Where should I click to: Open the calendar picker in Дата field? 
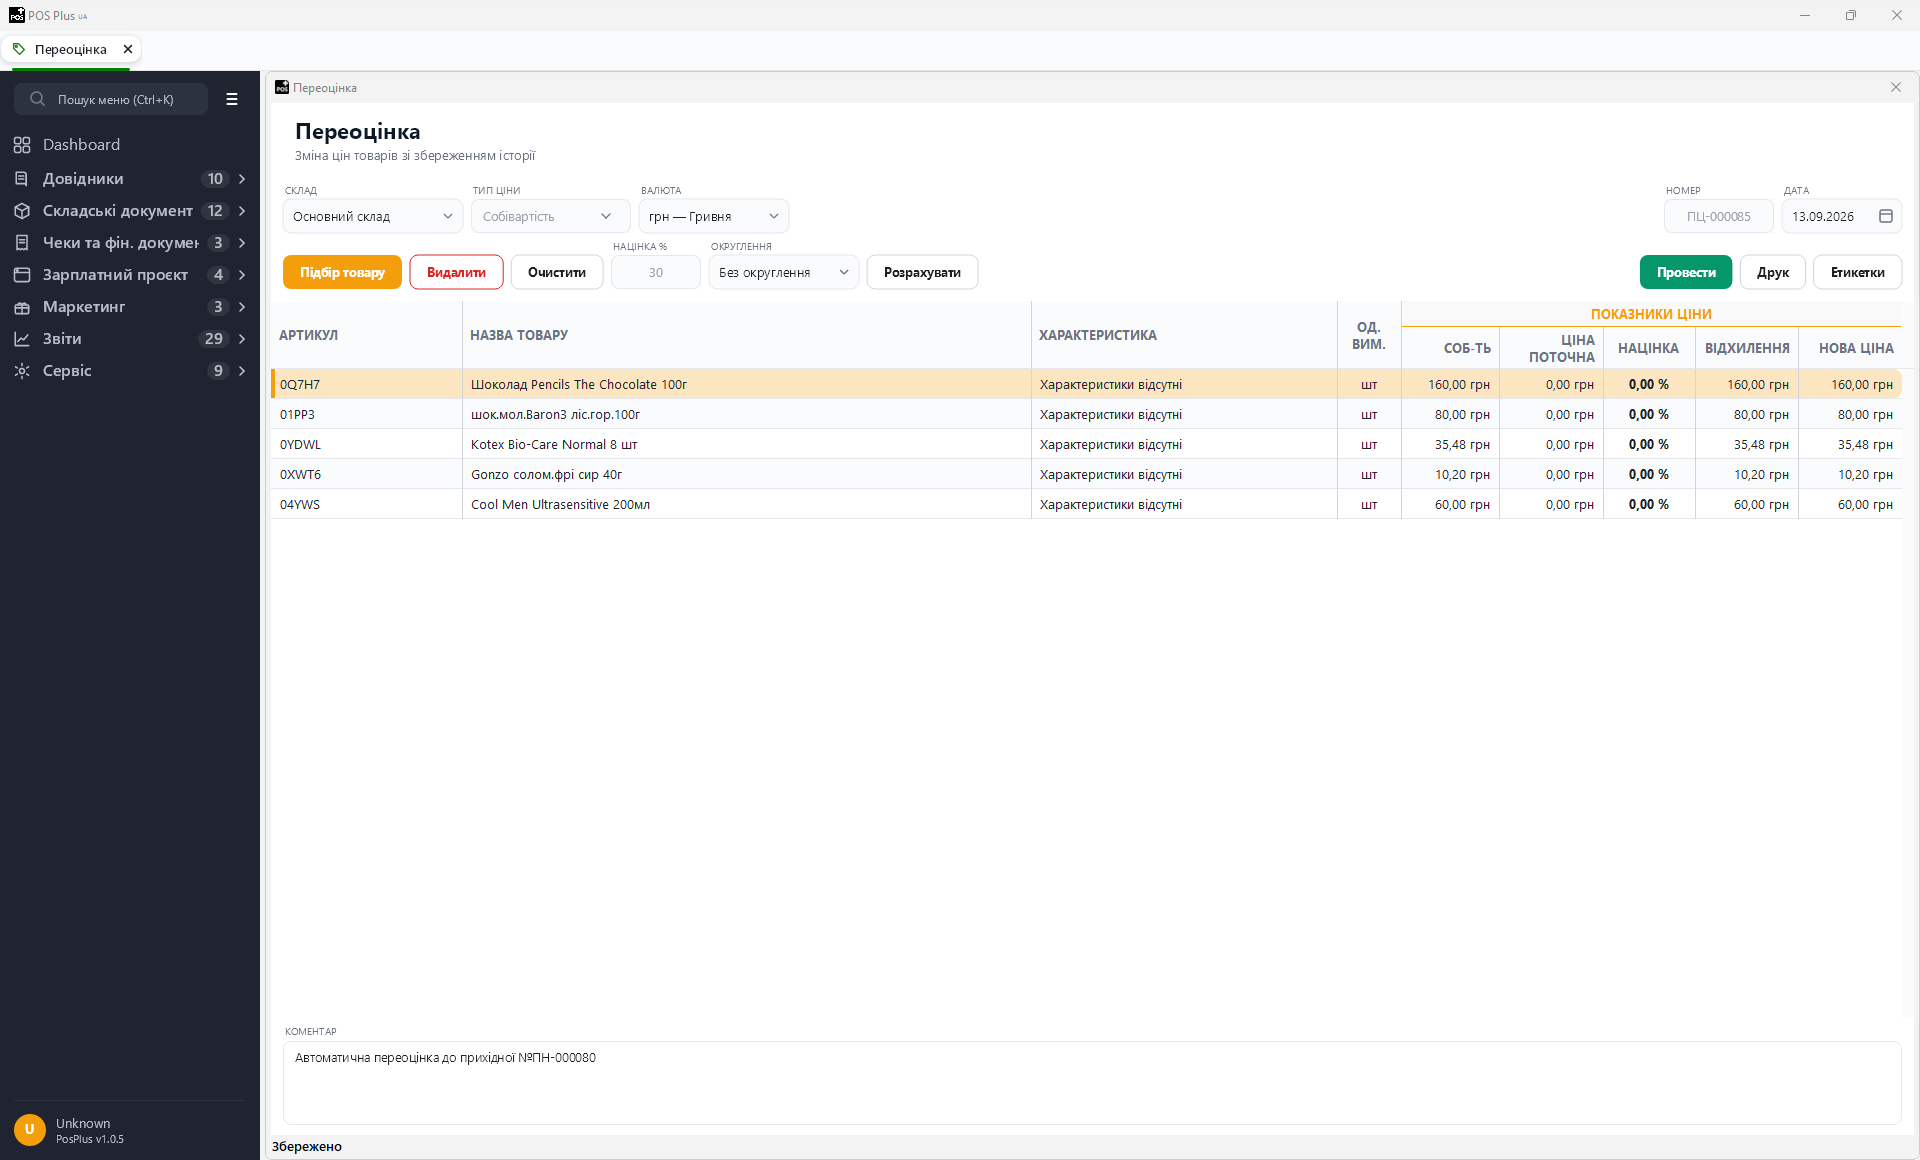(x=1886, y=216)
